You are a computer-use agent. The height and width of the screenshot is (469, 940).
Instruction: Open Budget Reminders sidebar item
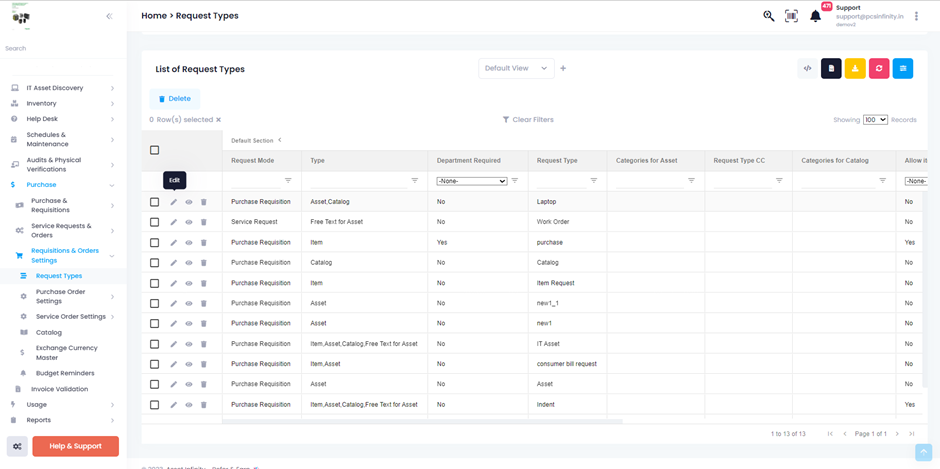[65, 373]
